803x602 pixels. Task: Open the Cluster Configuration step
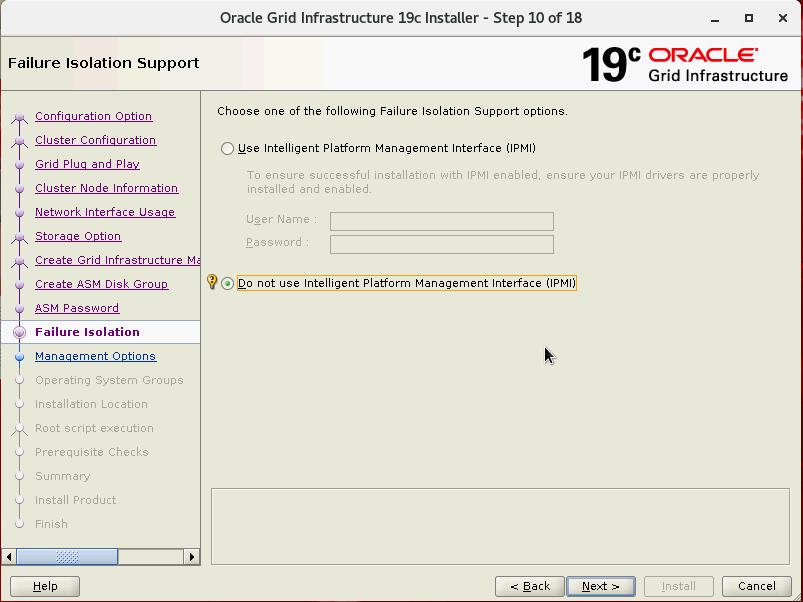(95, 140)
